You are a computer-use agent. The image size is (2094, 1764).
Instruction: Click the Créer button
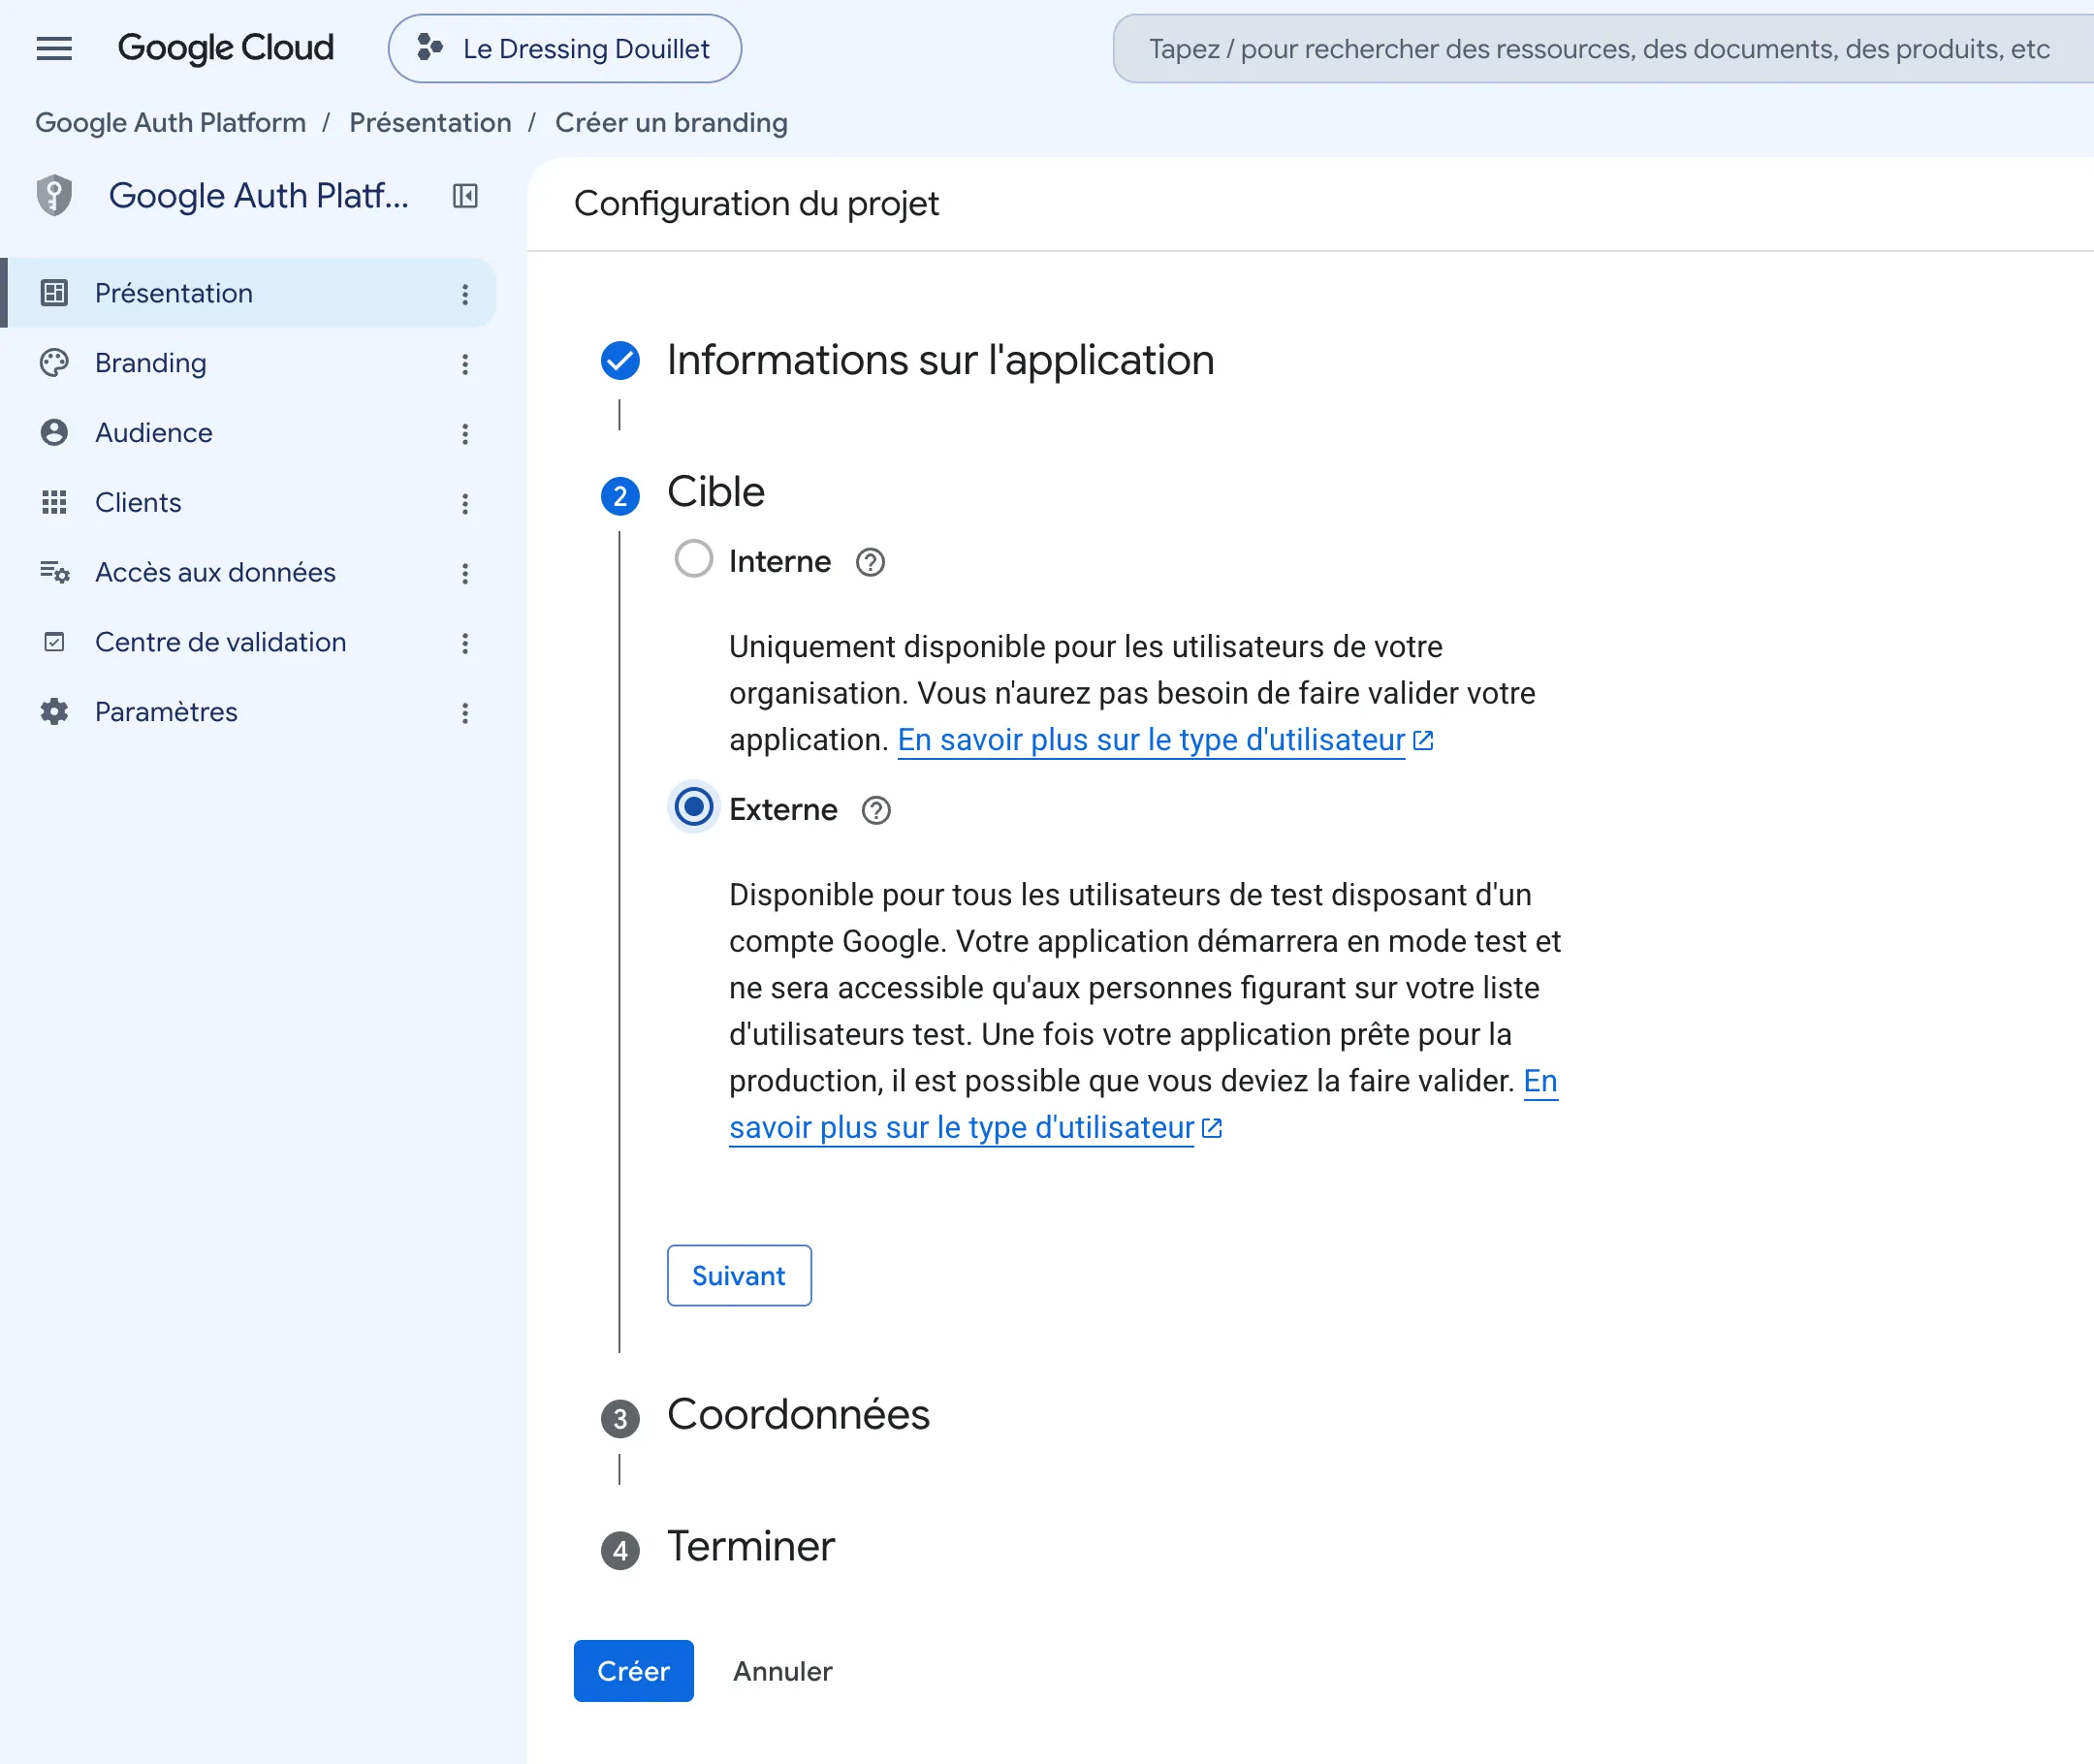point(633,1671)
